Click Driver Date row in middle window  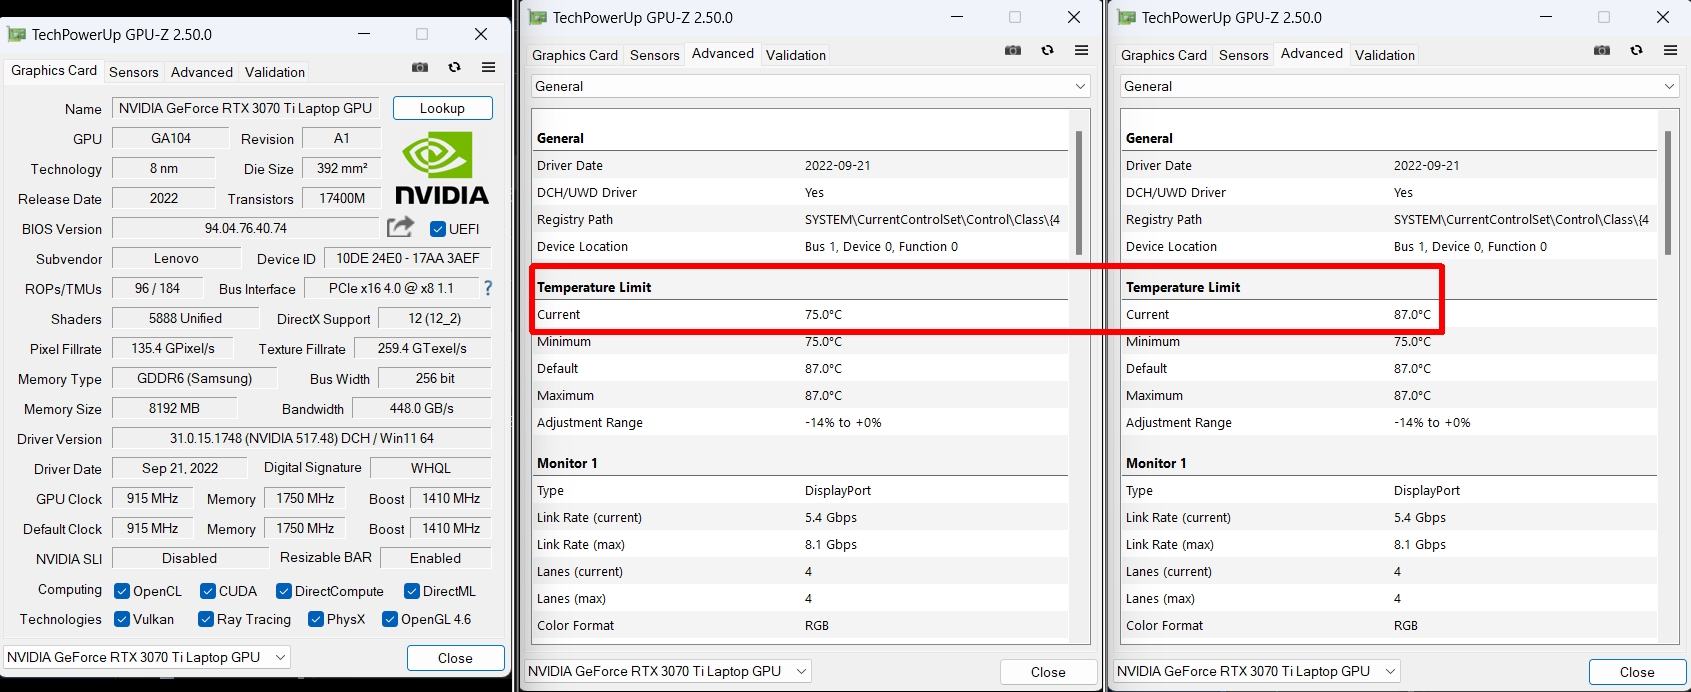(x=800, y=165)
